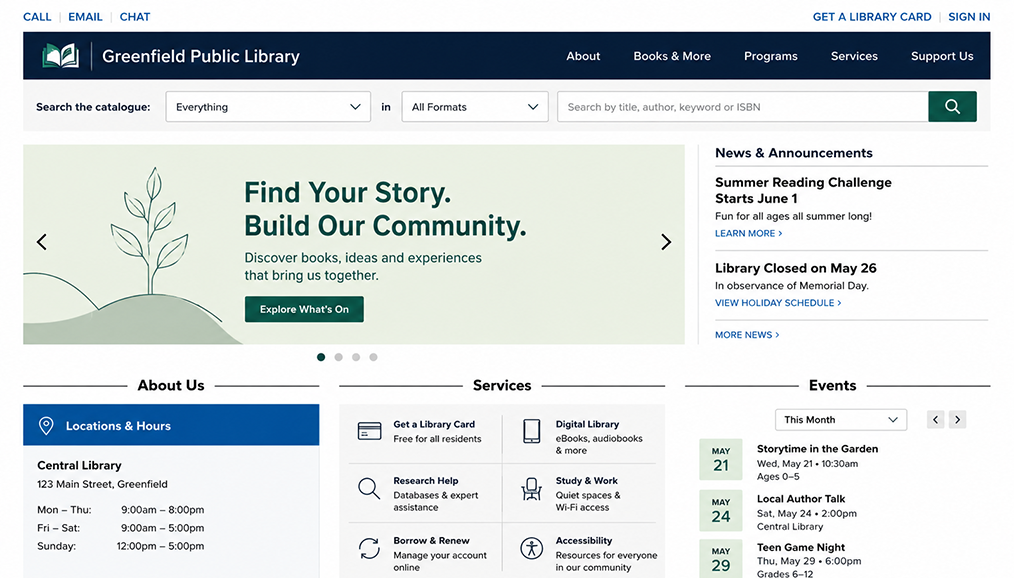Click the Explore What's On button
The width and height of the screenshot is (1014, 578).
(304, 309)
